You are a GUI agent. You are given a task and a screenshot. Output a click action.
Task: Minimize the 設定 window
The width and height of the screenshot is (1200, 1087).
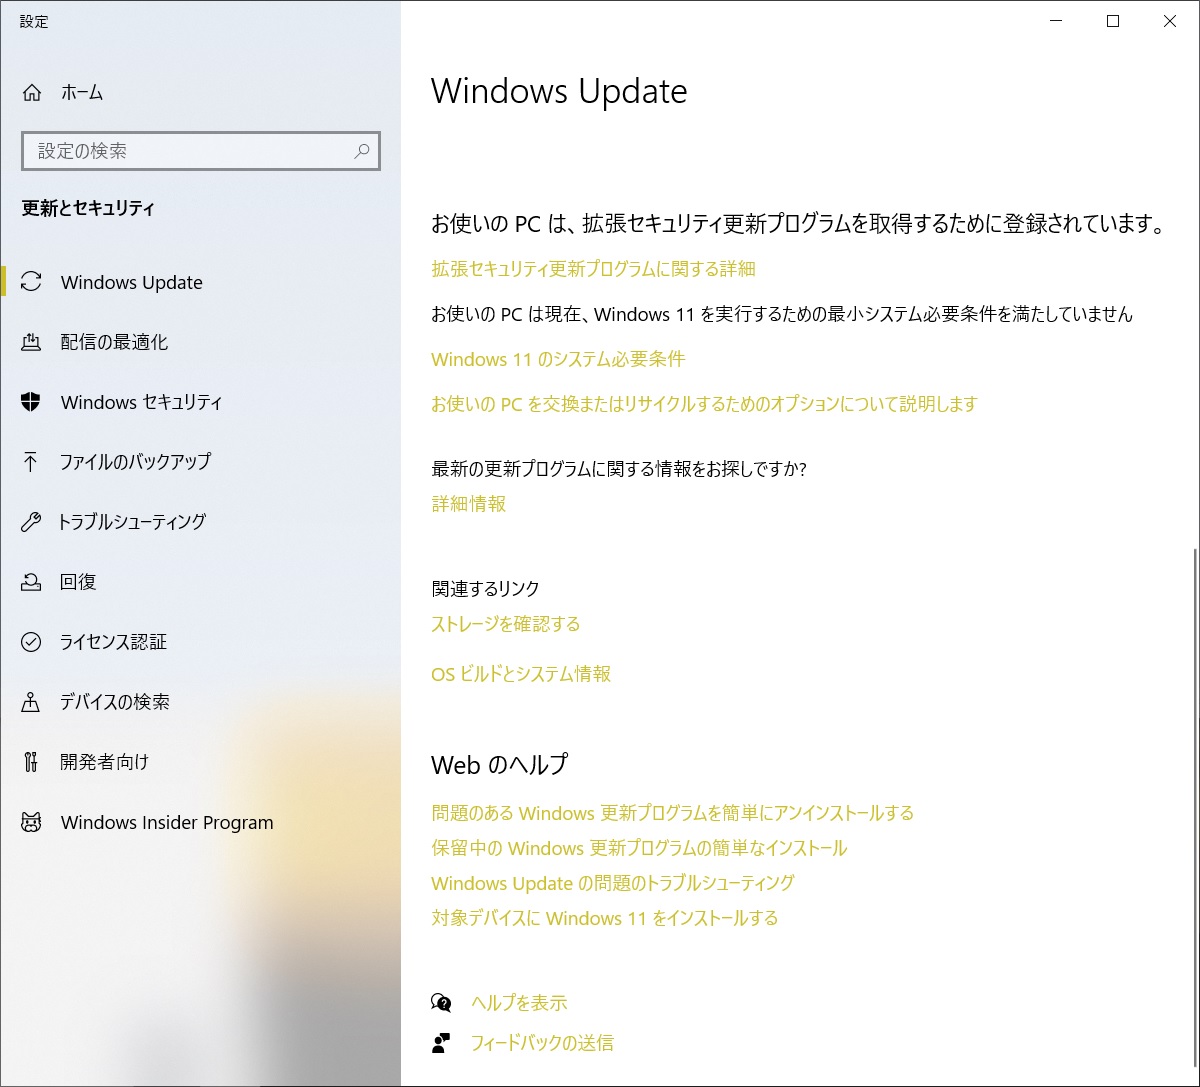[1056, 21]
